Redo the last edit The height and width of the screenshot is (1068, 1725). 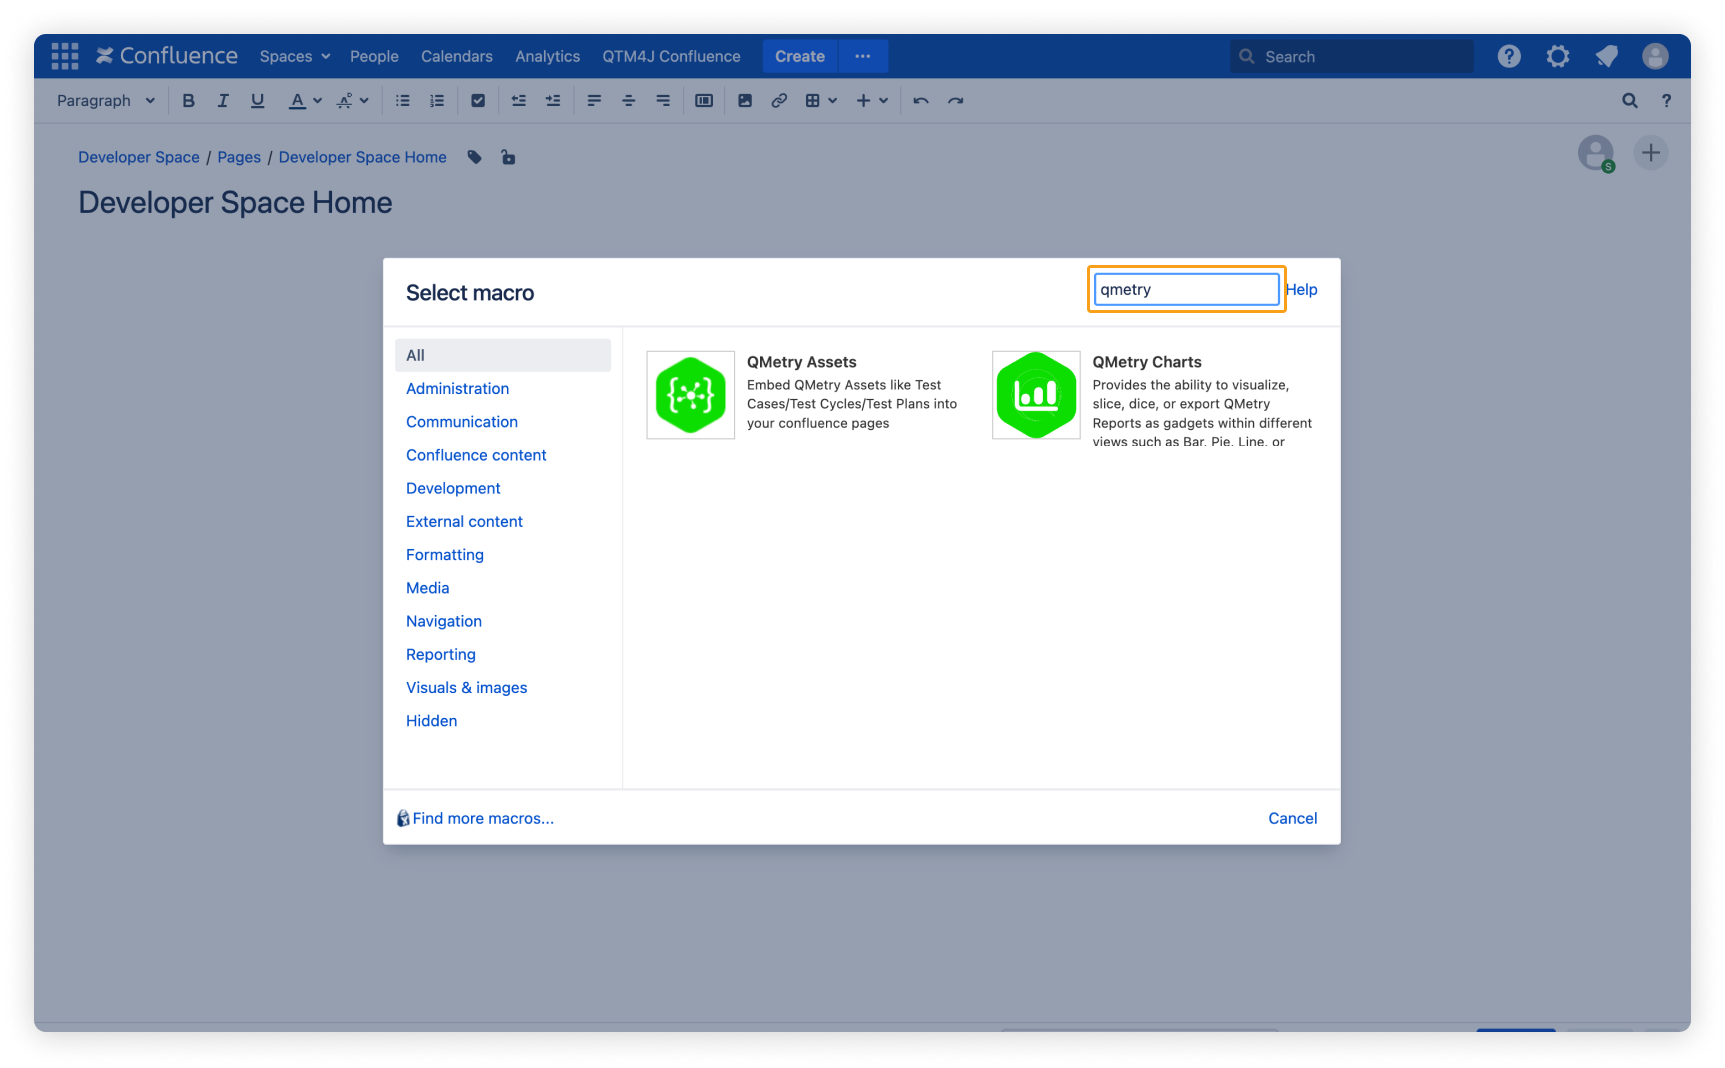tap(956, 100)
